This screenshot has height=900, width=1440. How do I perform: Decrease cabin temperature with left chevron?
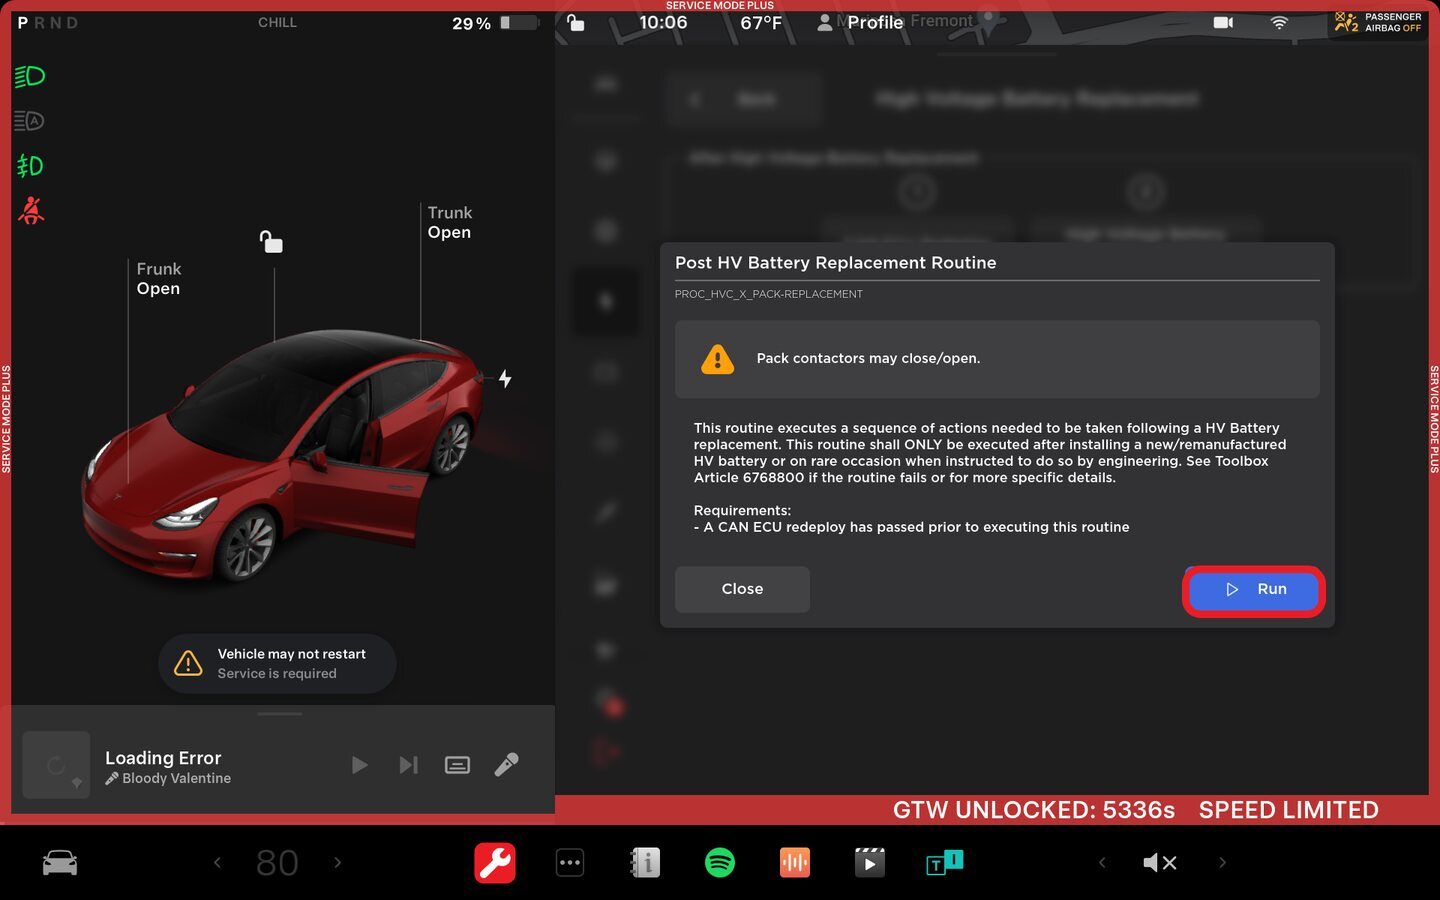[217, 863]
